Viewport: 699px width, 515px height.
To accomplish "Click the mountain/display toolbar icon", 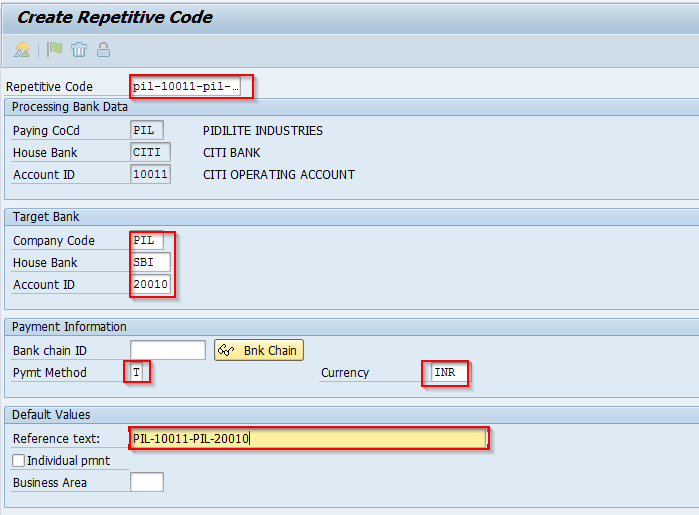I will tap(21, 49).
